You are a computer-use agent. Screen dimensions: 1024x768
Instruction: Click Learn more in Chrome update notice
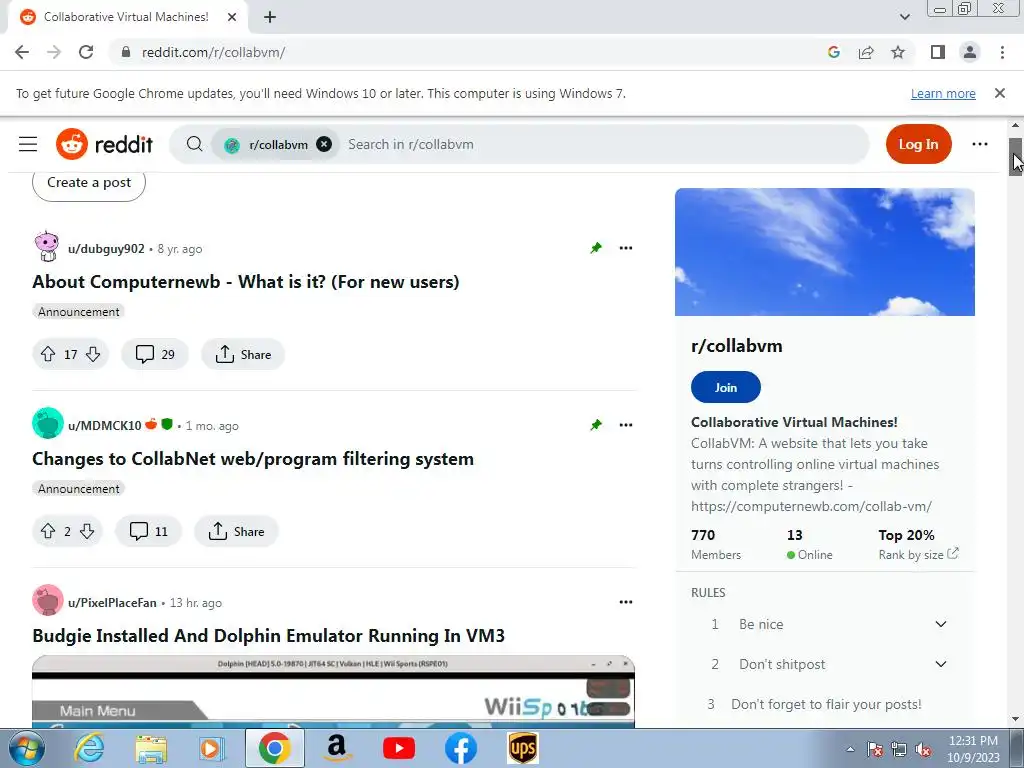tap(943, 93)
